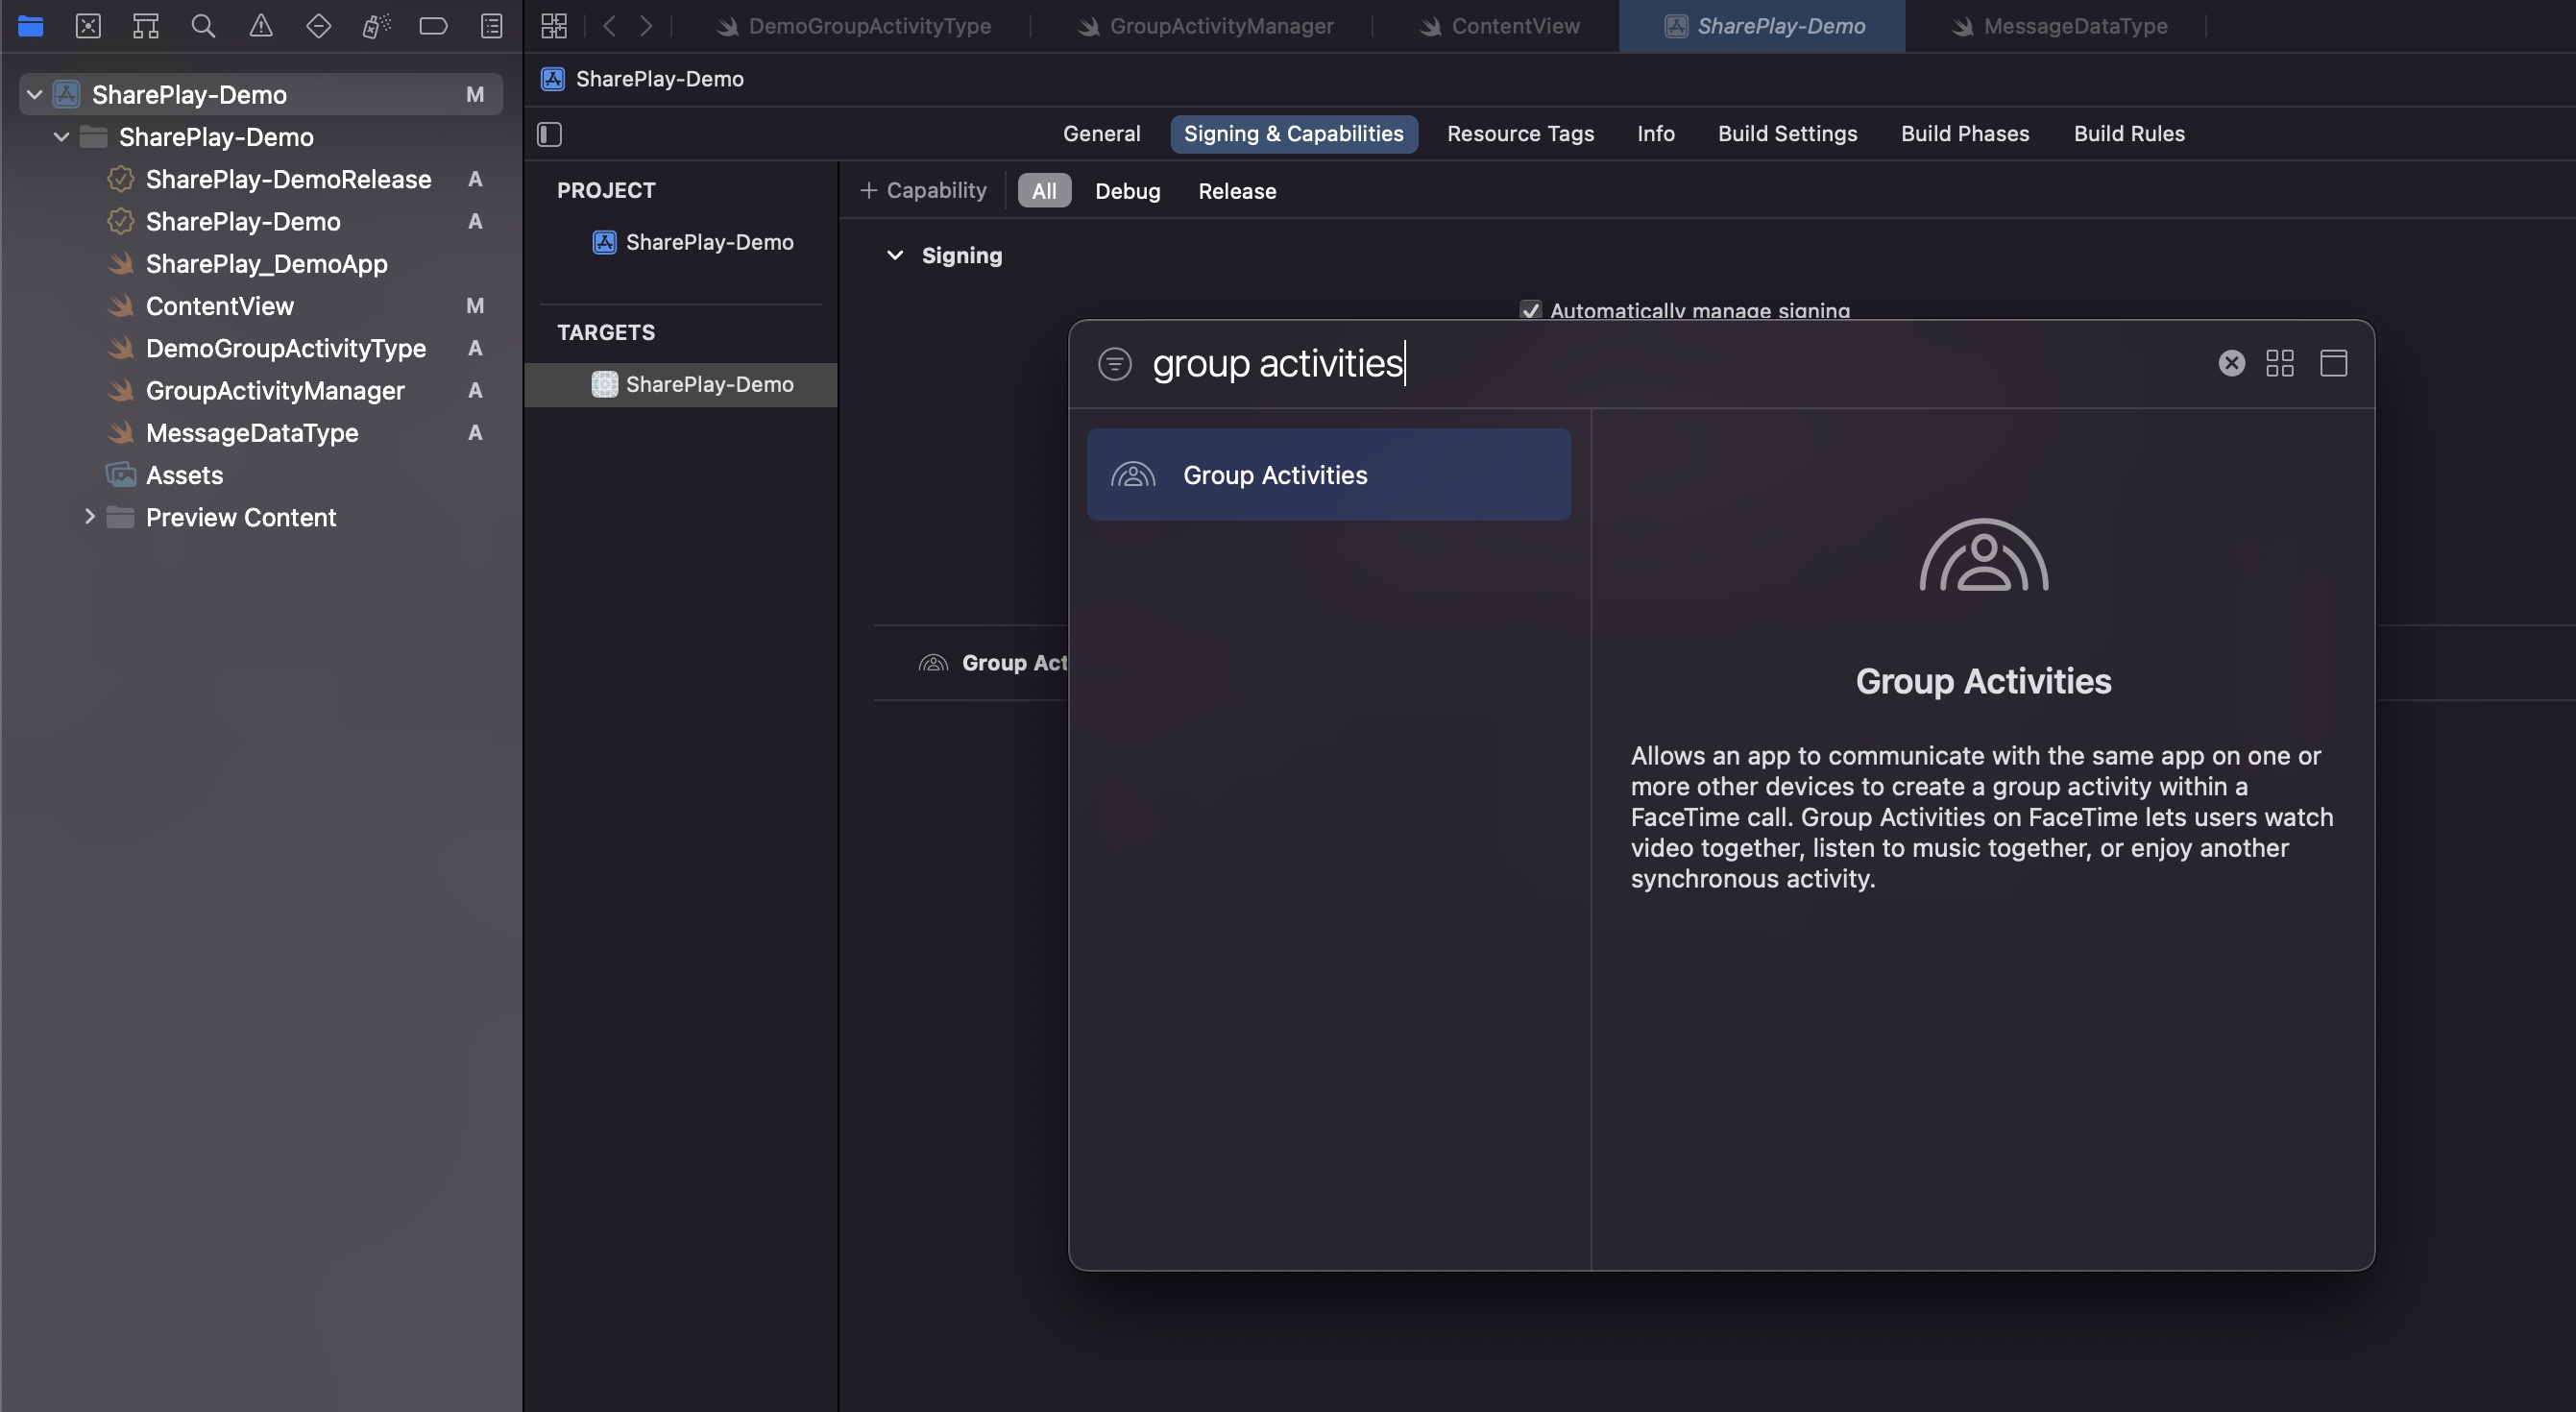The width and height of the screenshot is (2576, 1412).
Task: Choose Group Activities in capability results
Action: [x=1328, y=475]
